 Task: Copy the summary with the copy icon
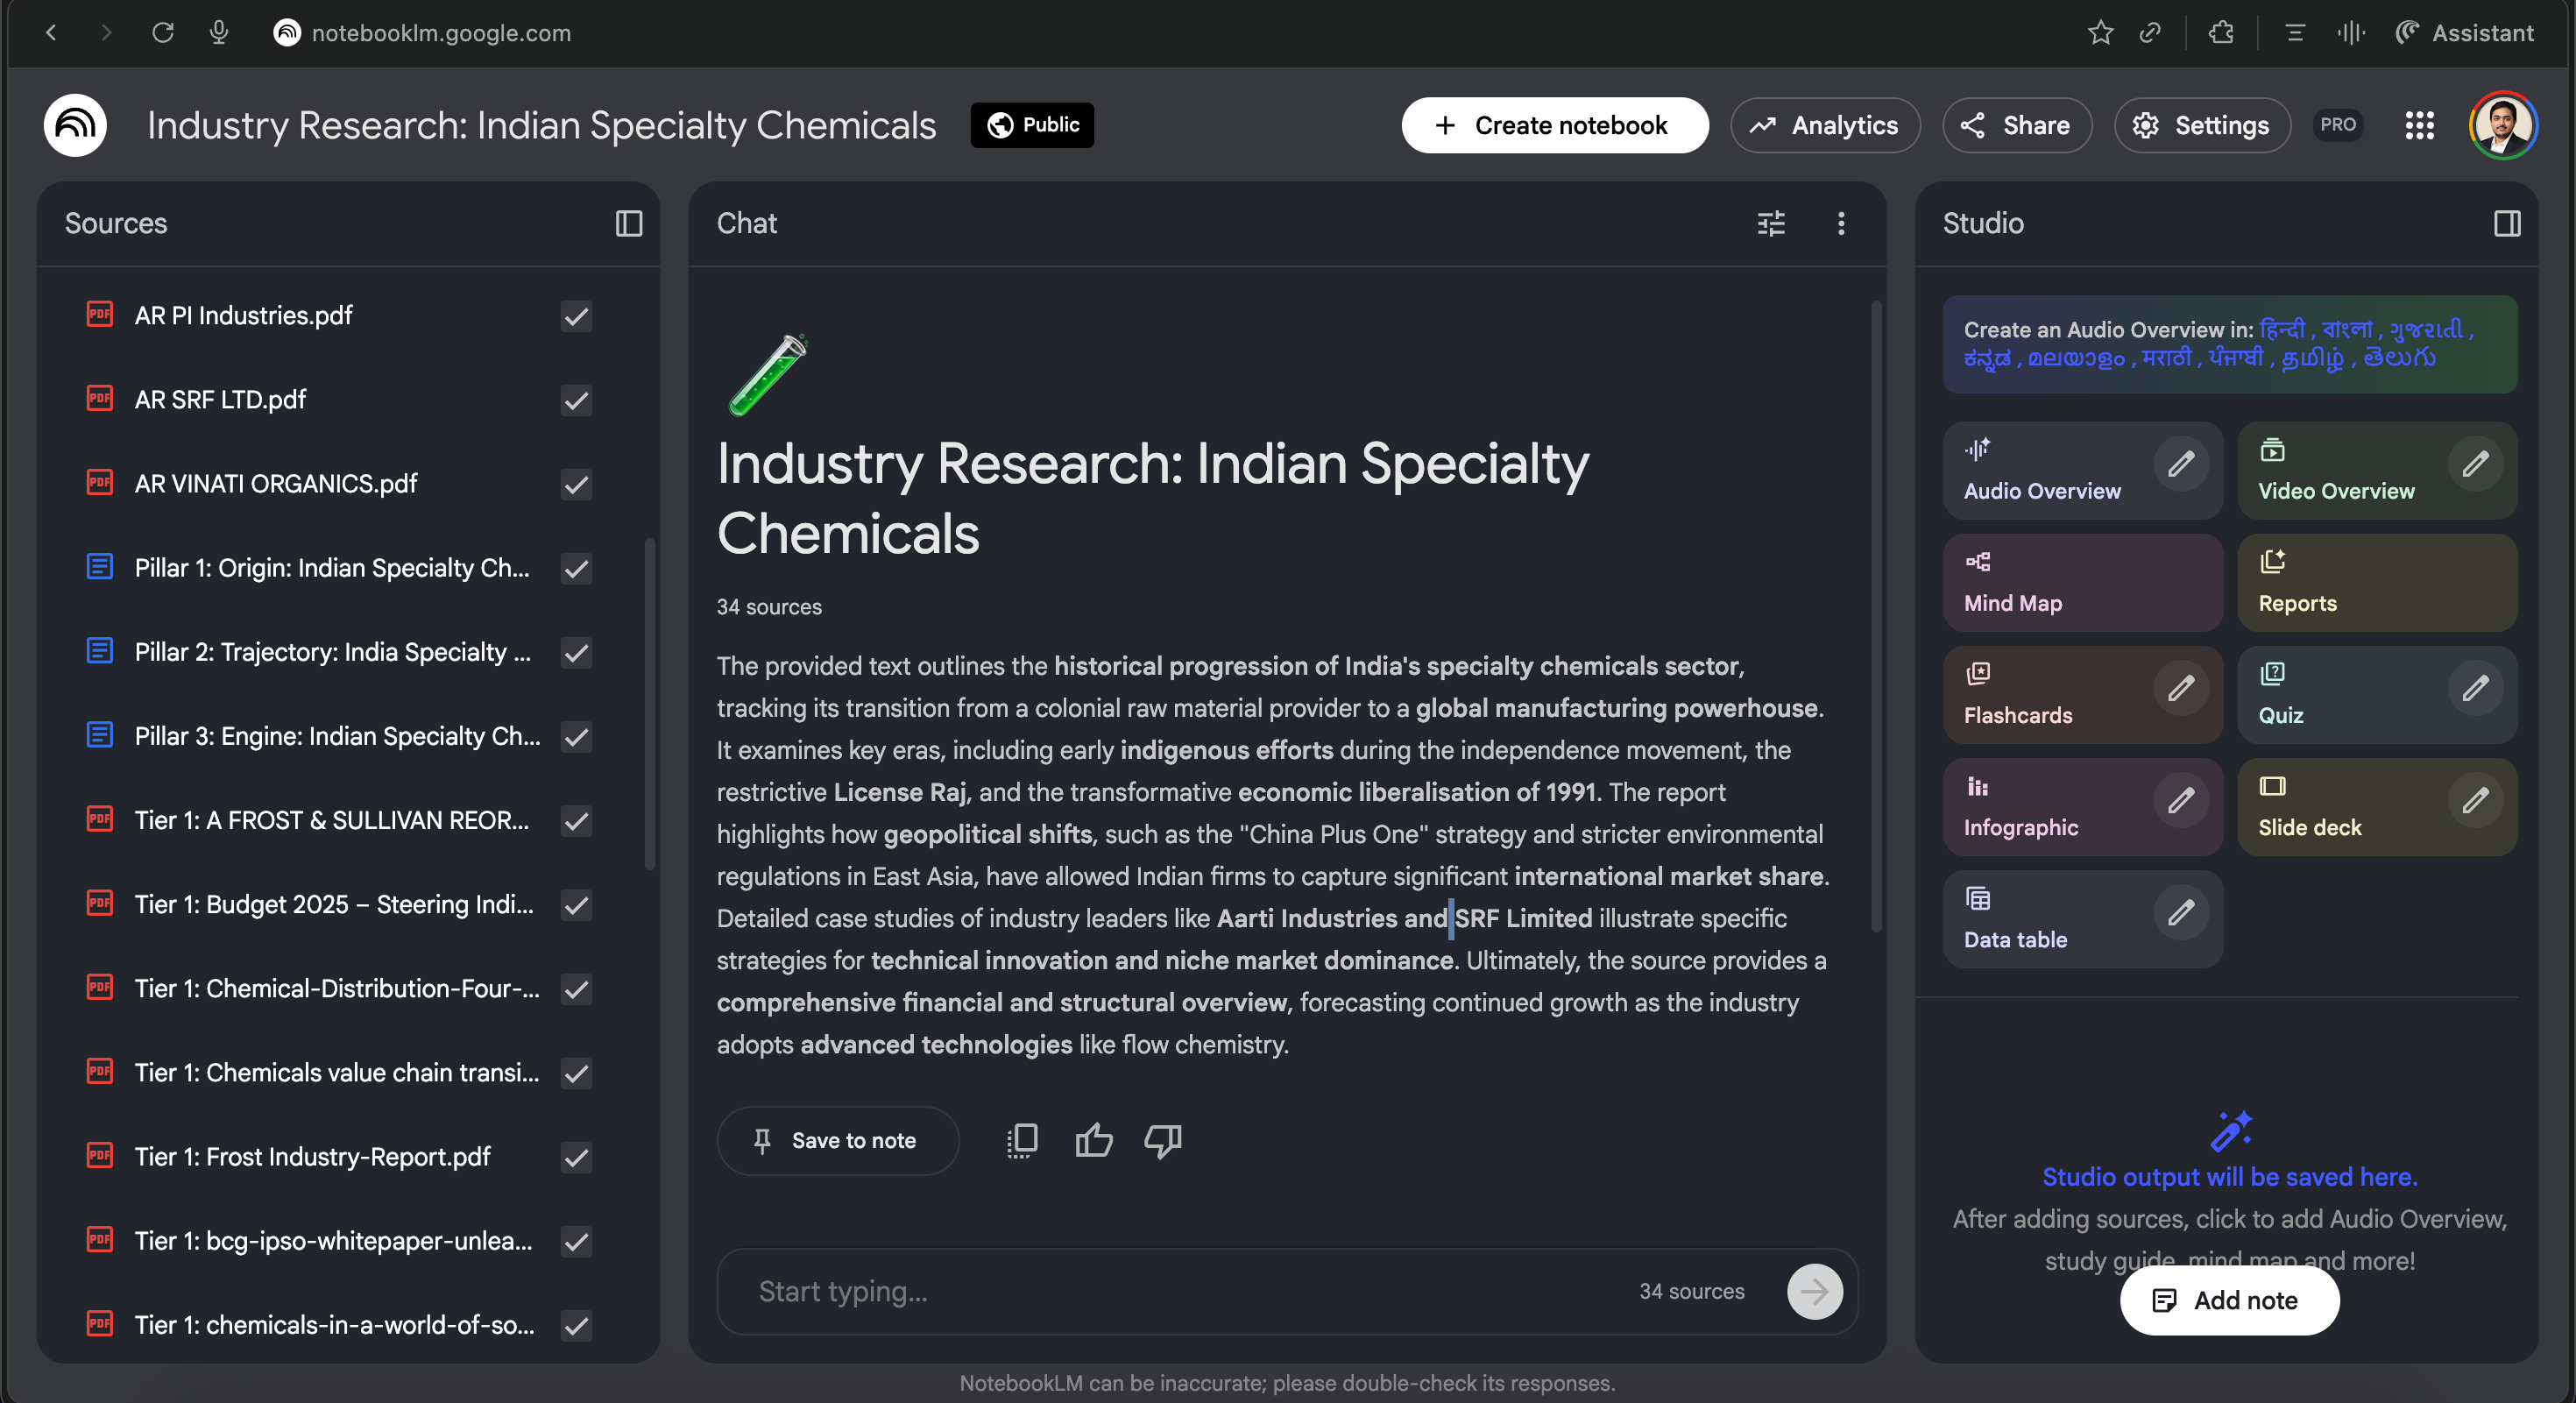click(1022, 1140)
